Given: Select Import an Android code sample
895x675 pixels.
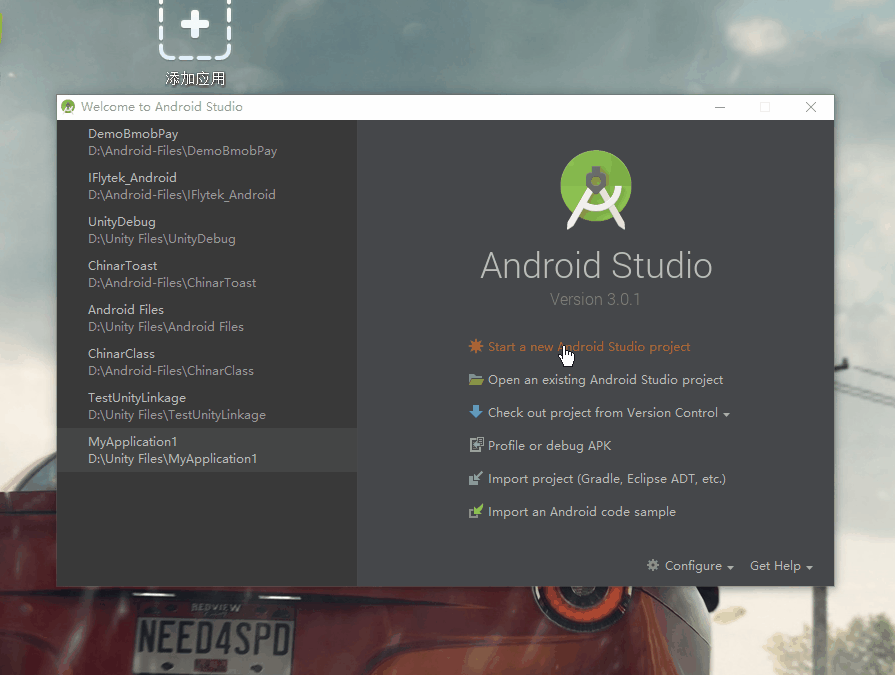Looking at the screenshot, I should click(x=582, y=512).
